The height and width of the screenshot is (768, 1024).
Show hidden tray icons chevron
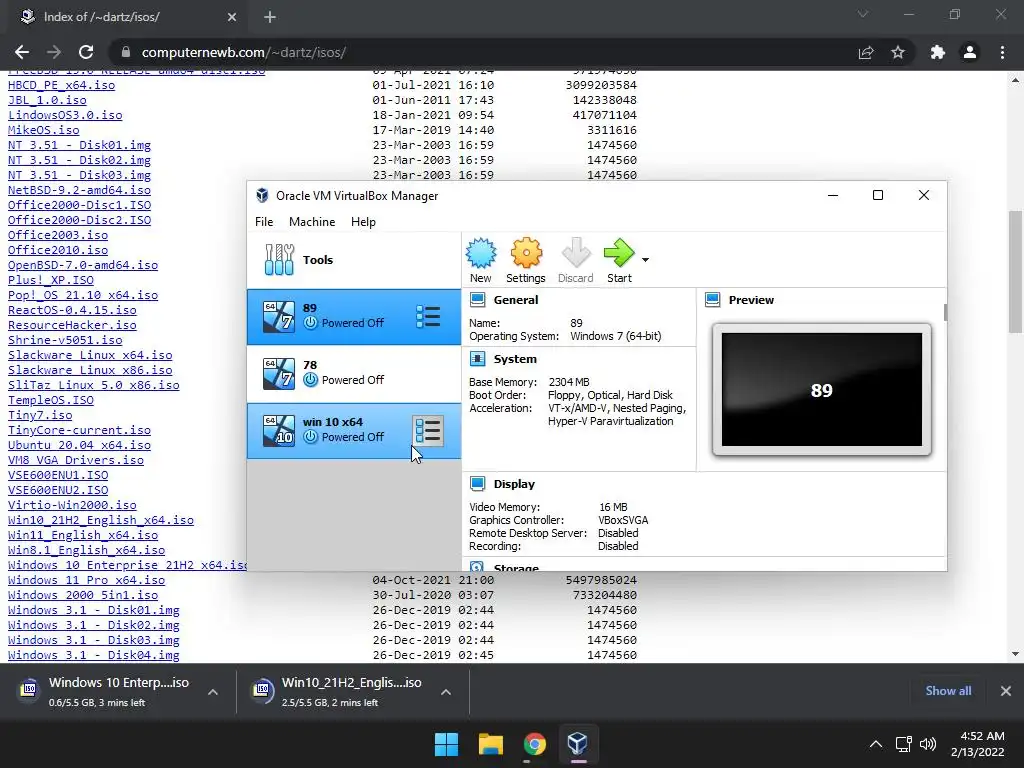[x=876, y=744]
